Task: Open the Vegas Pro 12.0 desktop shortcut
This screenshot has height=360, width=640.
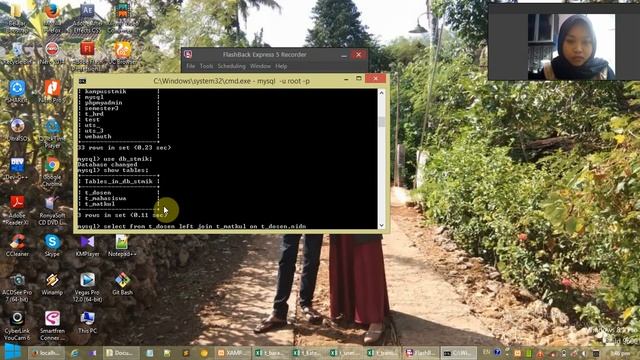Action: point(87,287)
